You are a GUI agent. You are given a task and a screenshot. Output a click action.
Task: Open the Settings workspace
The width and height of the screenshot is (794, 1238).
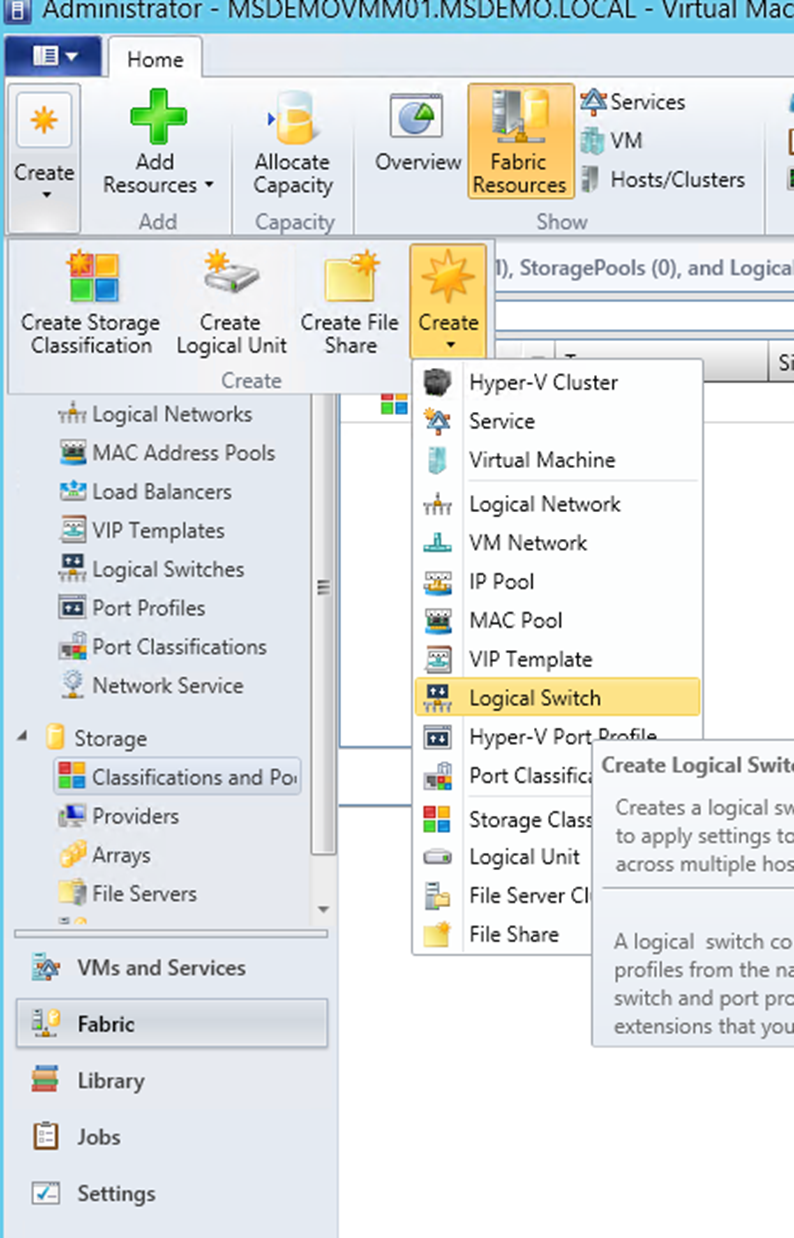coord(171,1194)
